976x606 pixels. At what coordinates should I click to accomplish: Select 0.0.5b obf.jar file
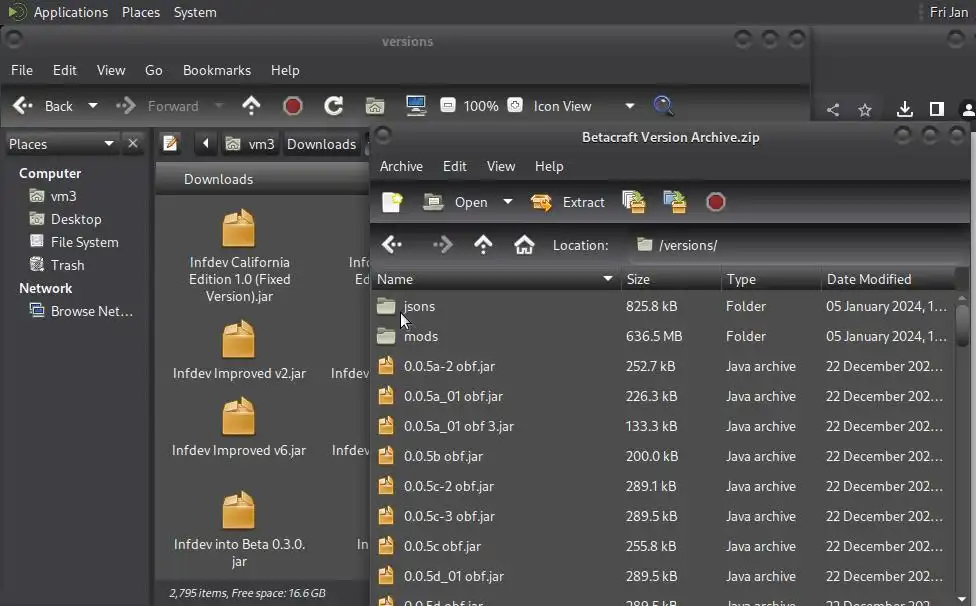click(x=662, y=456)
